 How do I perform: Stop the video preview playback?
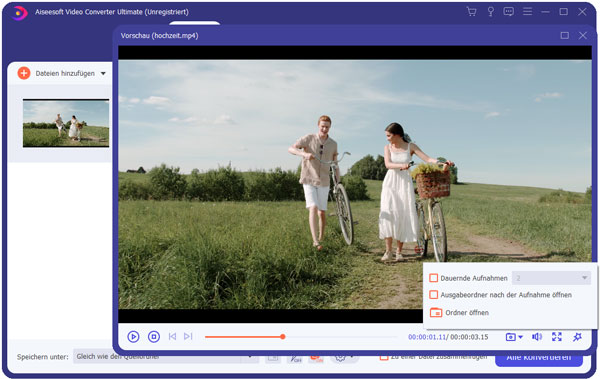point(154,337)
